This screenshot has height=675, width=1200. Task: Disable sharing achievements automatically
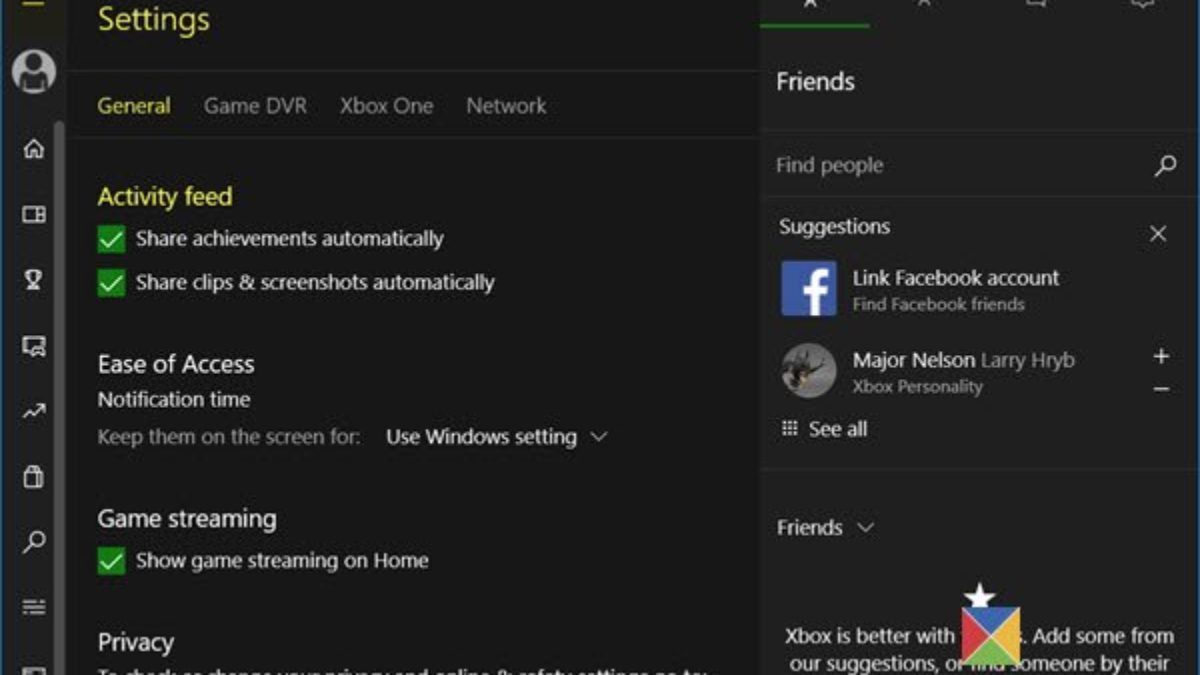110,239
